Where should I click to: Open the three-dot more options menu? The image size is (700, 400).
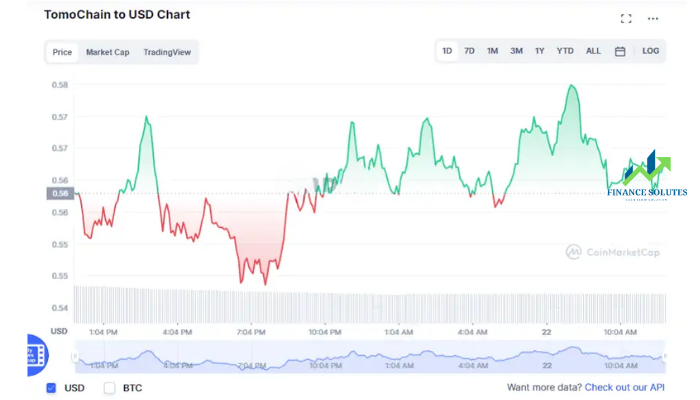[x=653, y=18]
